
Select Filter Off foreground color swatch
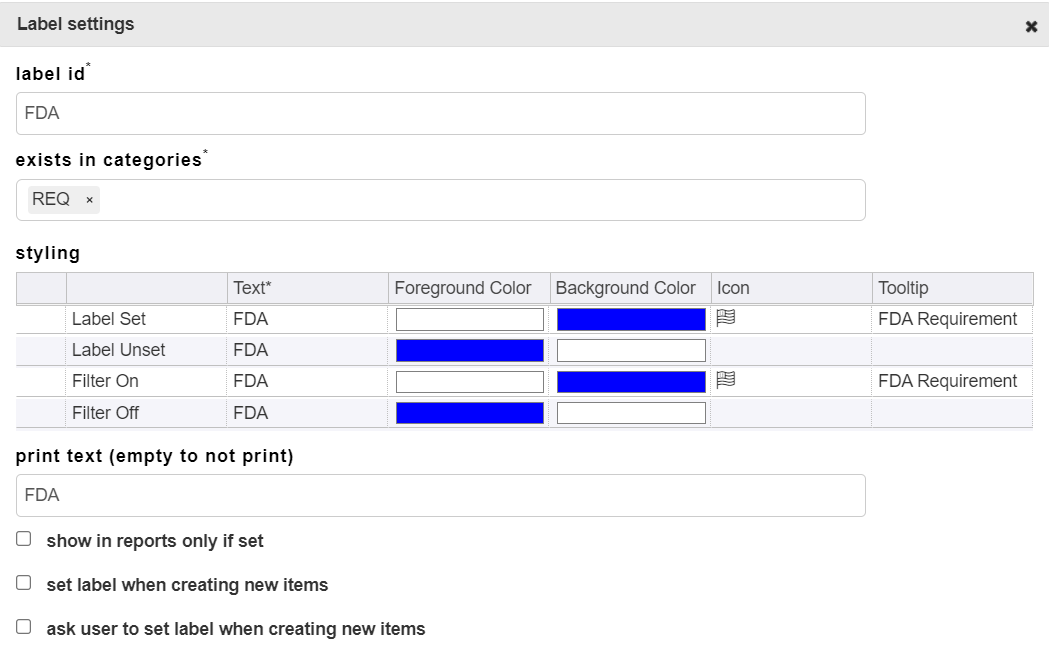470,413
